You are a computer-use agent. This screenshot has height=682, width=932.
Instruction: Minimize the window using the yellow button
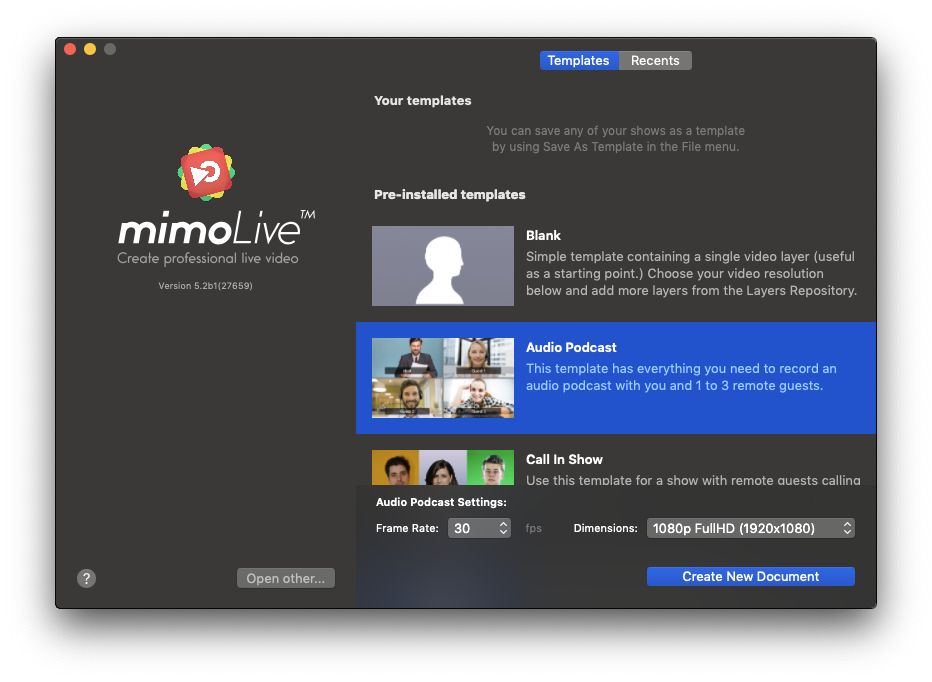tap(90, 49)
